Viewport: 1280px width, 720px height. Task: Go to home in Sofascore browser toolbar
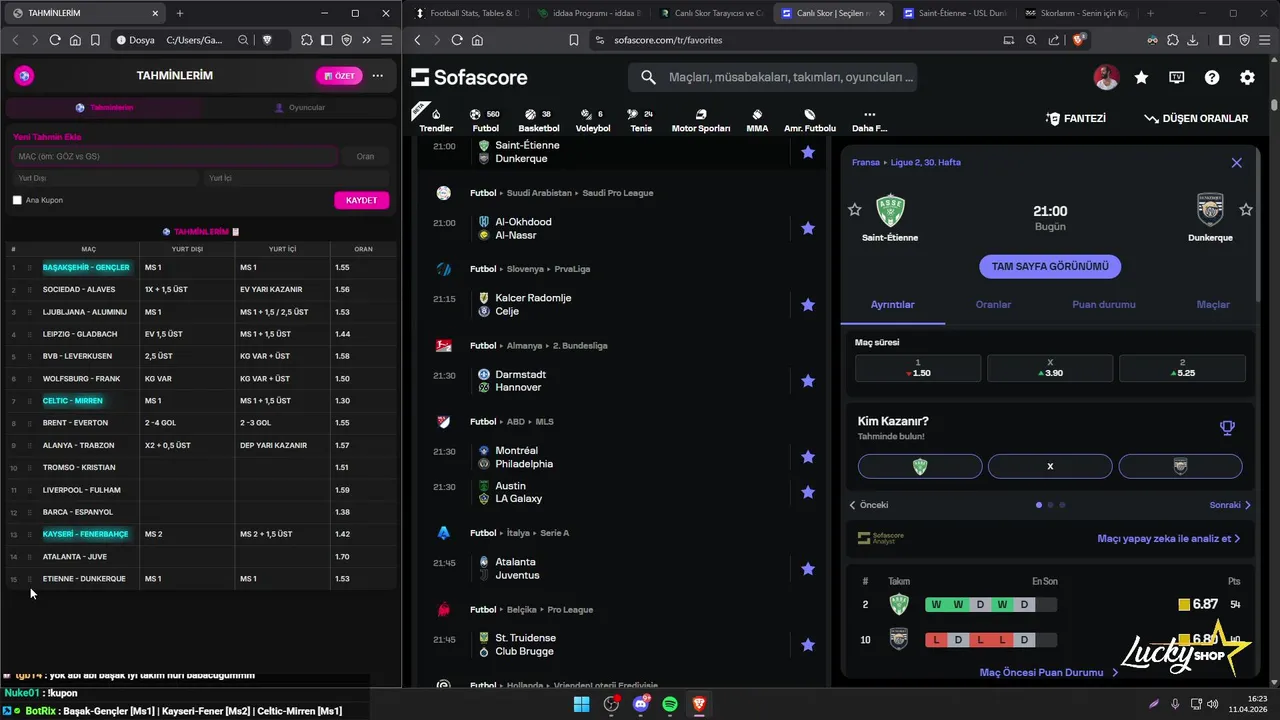point(477,40)
